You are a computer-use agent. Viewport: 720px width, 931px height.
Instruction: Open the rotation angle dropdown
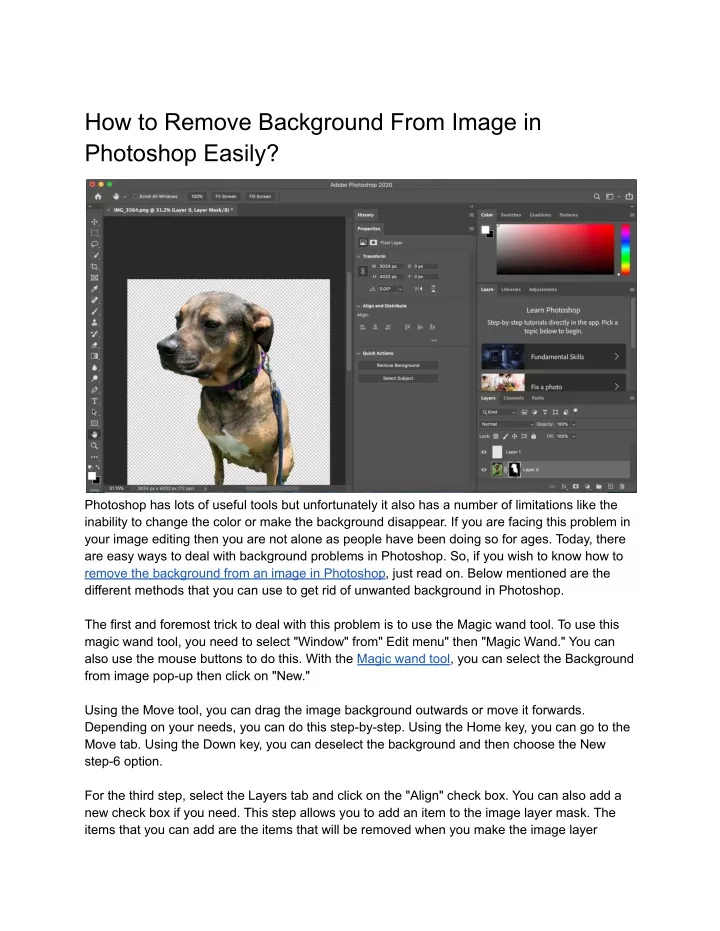click(401, 289)
